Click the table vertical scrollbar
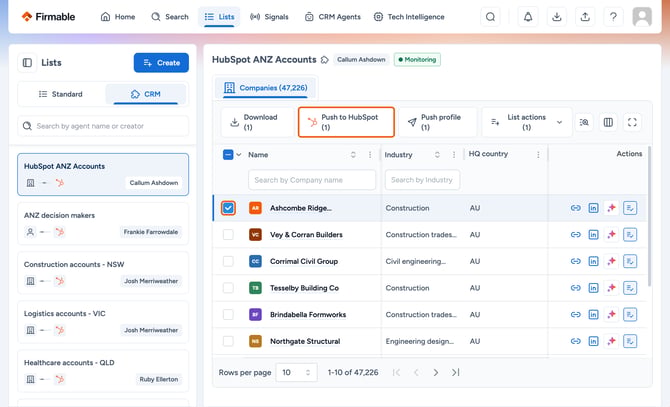This screenshot has height=407, width=670. coord(649,217)
